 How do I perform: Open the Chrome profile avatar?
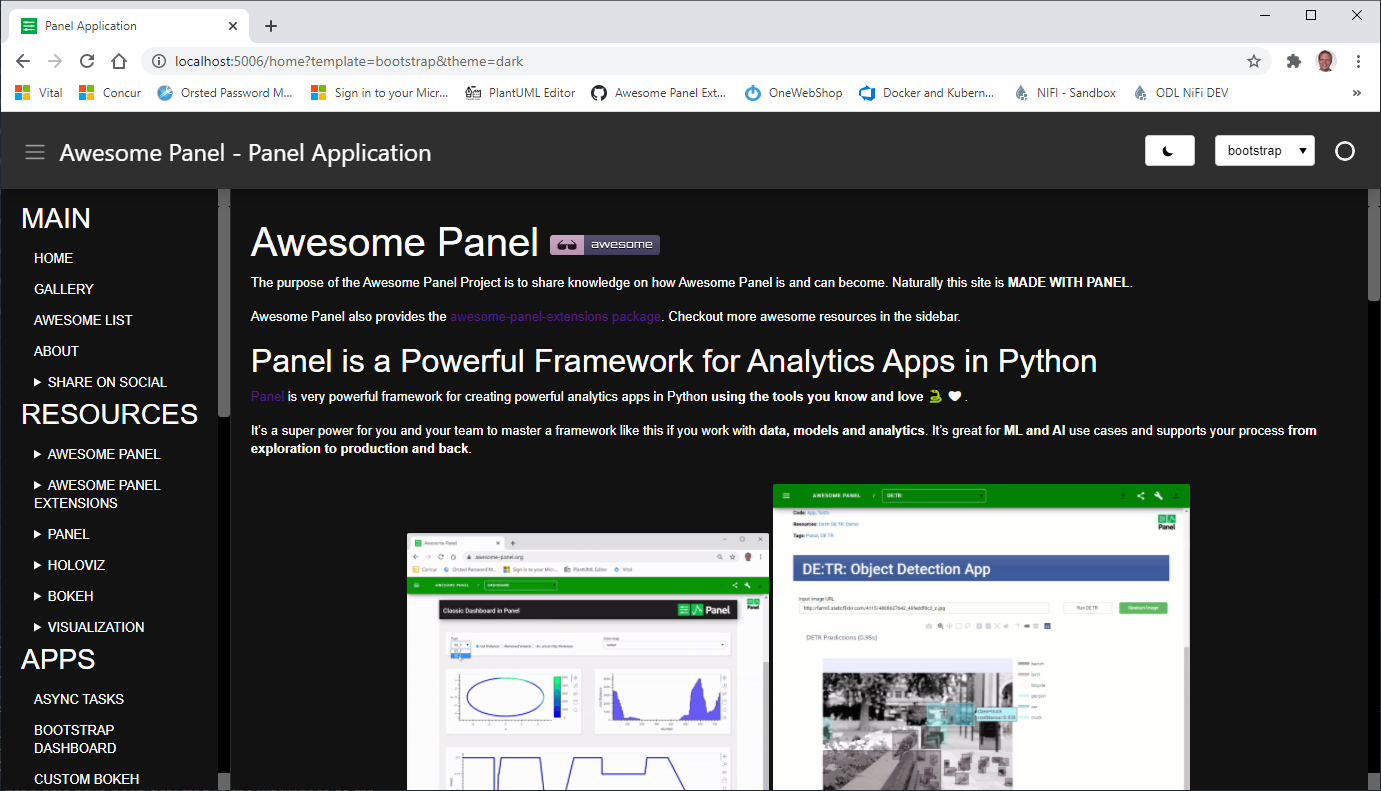click(x=1326, y=61)
